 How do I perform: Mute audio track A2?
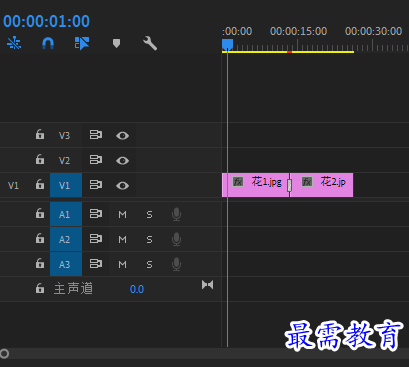click(122, 239)
